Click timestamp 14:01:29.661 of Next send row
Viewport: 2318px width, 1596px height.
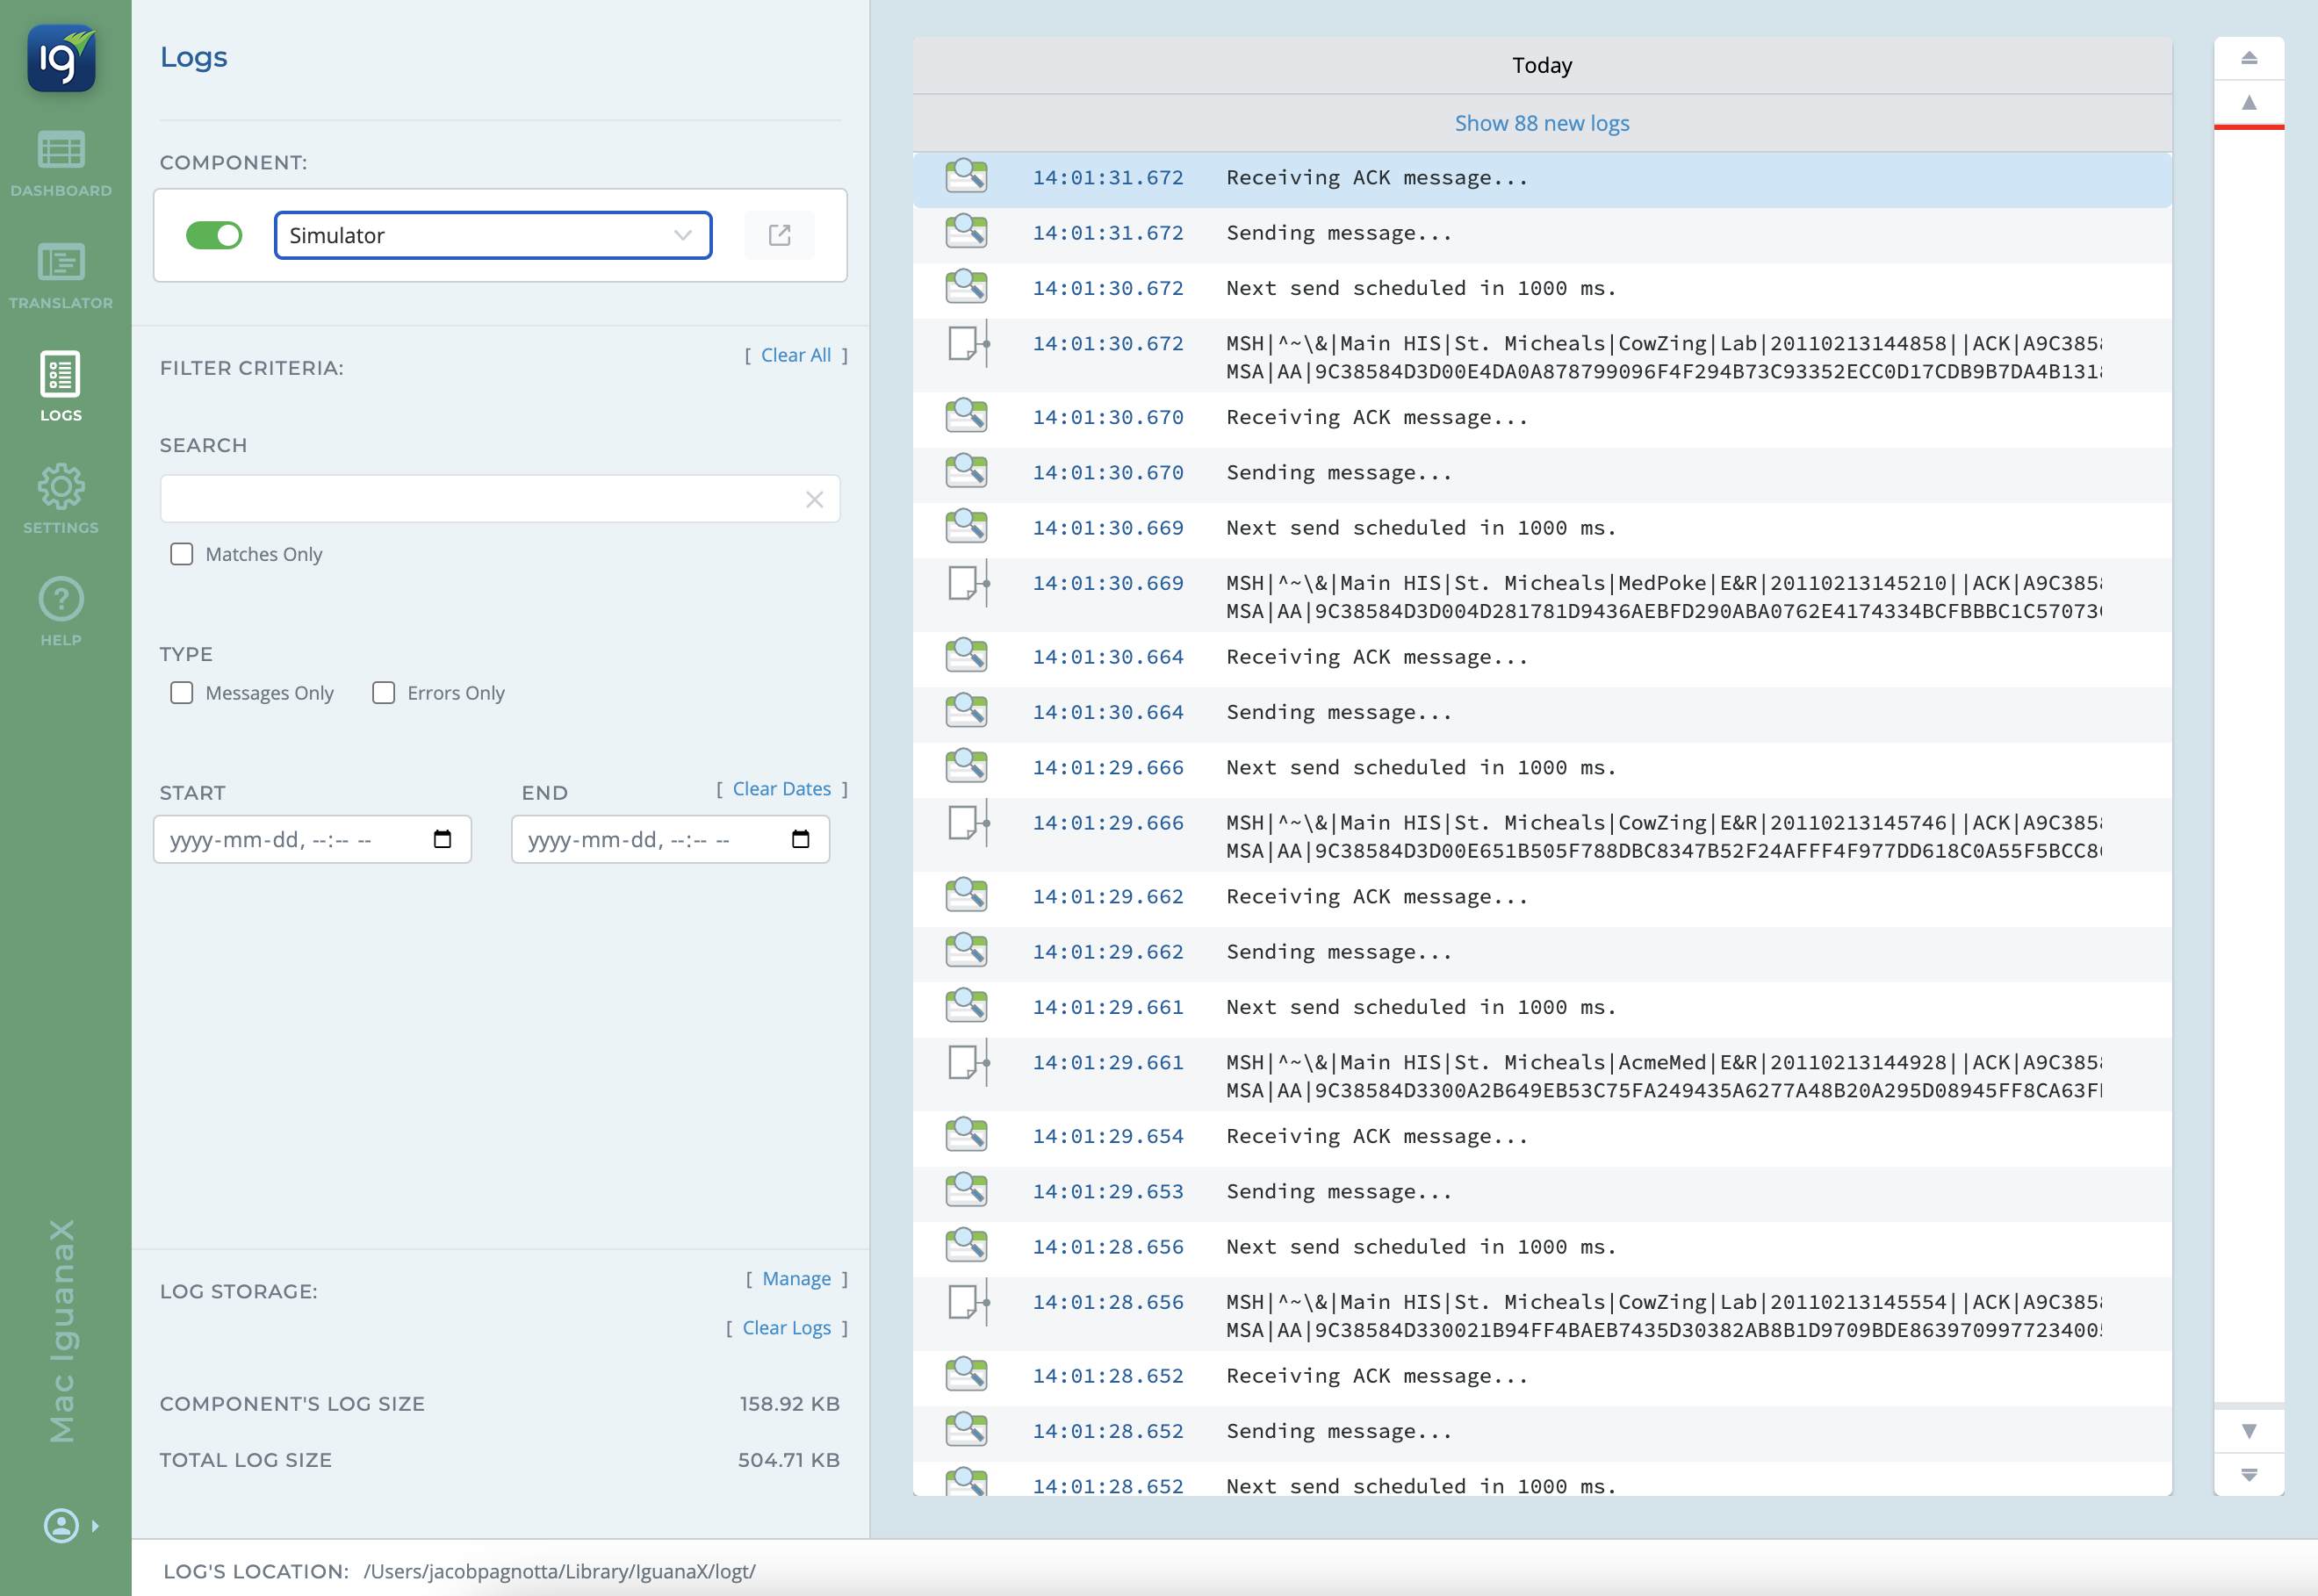[1108, 1007]
